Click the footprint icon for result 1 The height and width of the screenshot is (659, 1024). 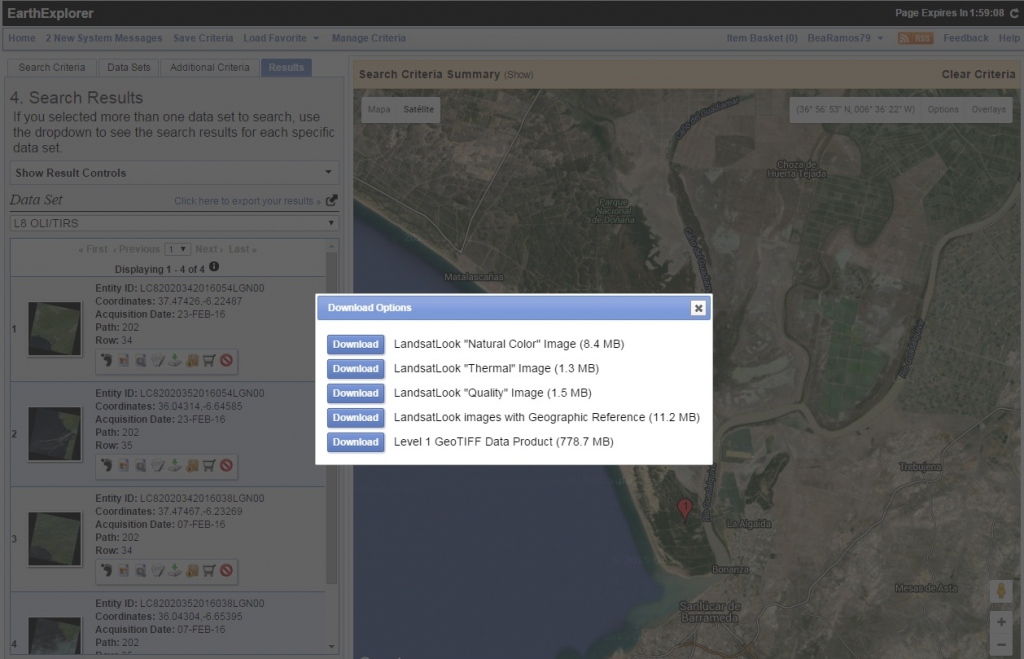[106, 360]
